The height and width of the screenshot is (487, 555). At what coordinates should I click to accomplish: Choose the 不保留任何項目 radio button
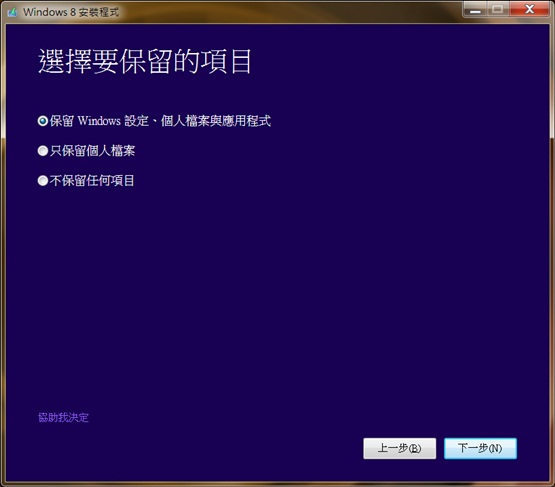[43, 181]
